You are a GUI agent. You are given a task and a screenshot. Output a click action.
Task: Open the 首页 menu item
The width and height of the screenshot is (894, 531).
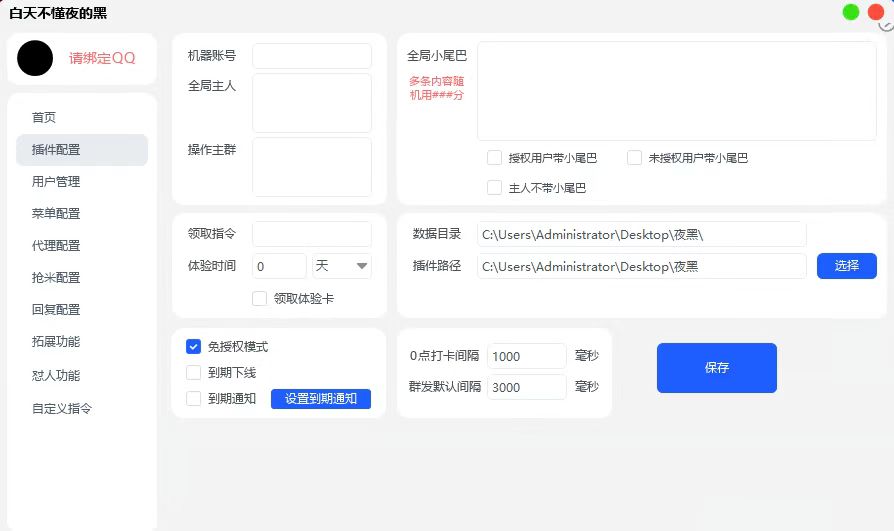click(44, 118)
